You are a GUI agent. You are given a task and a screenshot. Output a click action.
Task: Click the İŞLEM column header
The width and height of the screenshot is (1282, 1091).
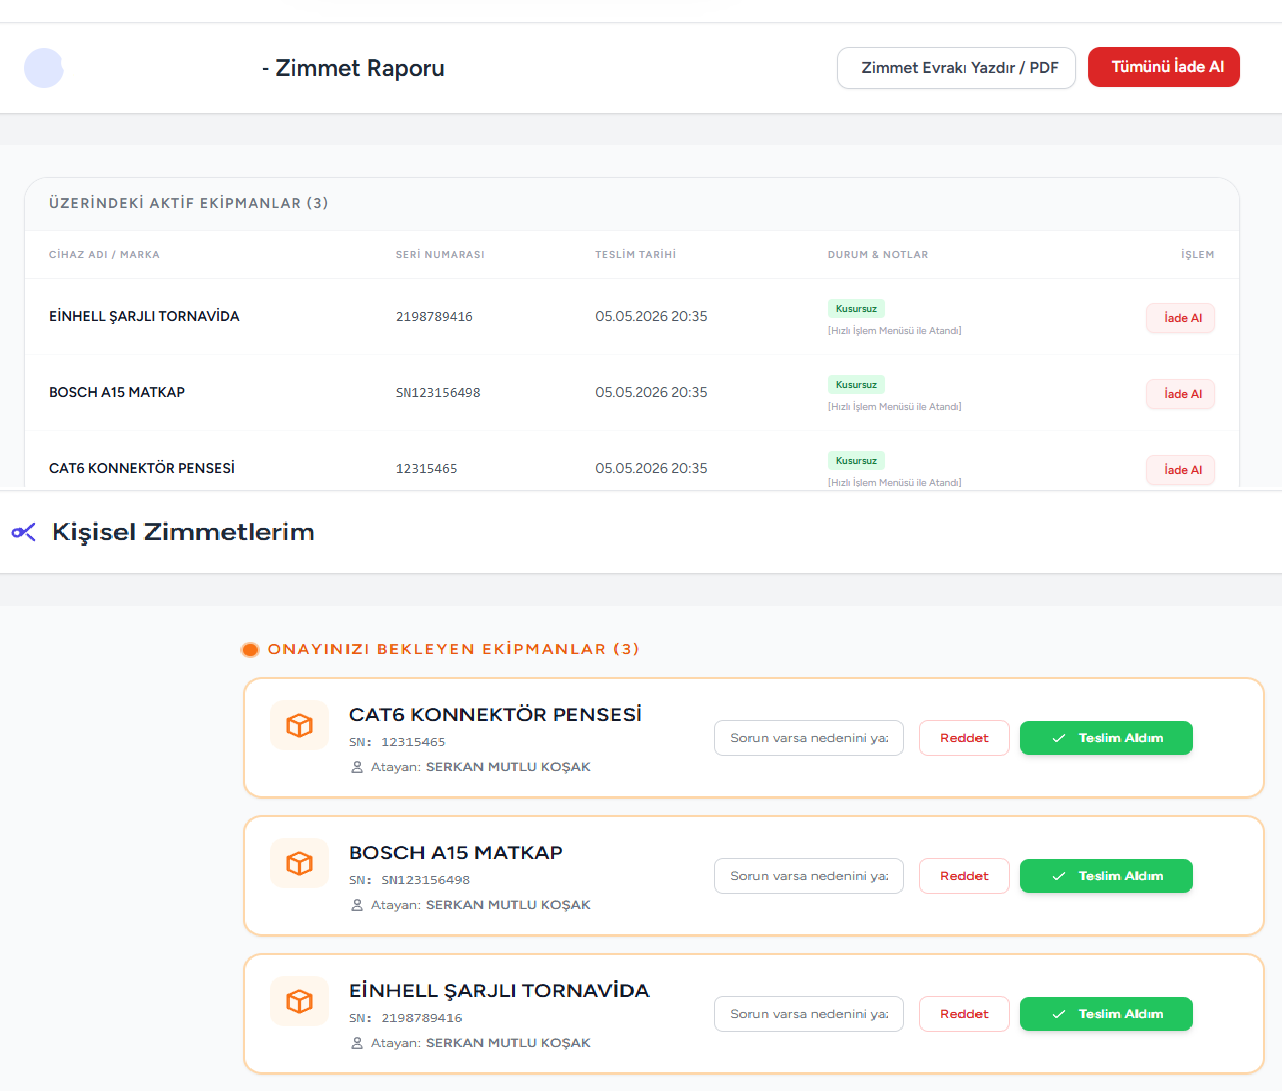click(x=1198, y=255)
